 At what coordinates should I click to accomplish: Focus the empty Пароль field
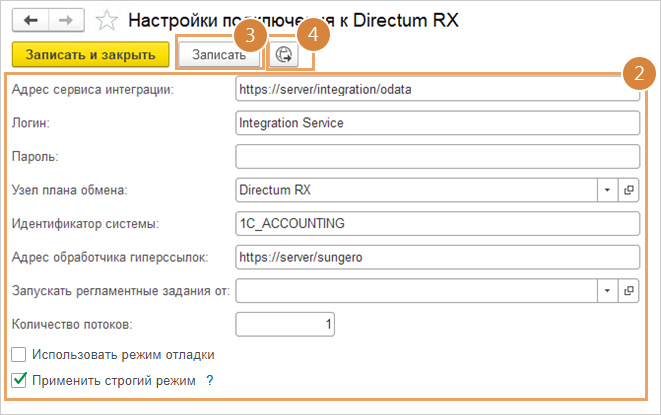coord(436,156)
